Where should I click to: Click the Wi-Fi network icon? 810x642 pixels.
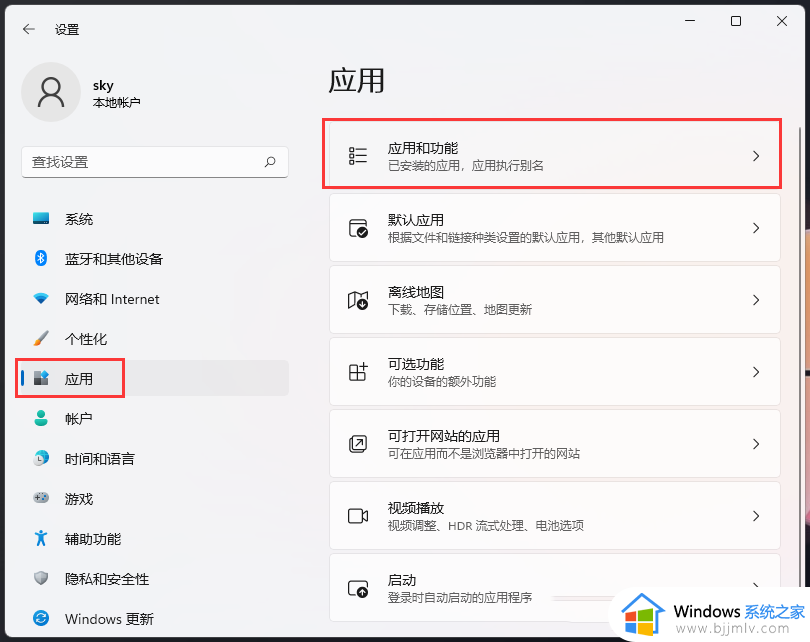pyautogui.click(x=41, y=299)
